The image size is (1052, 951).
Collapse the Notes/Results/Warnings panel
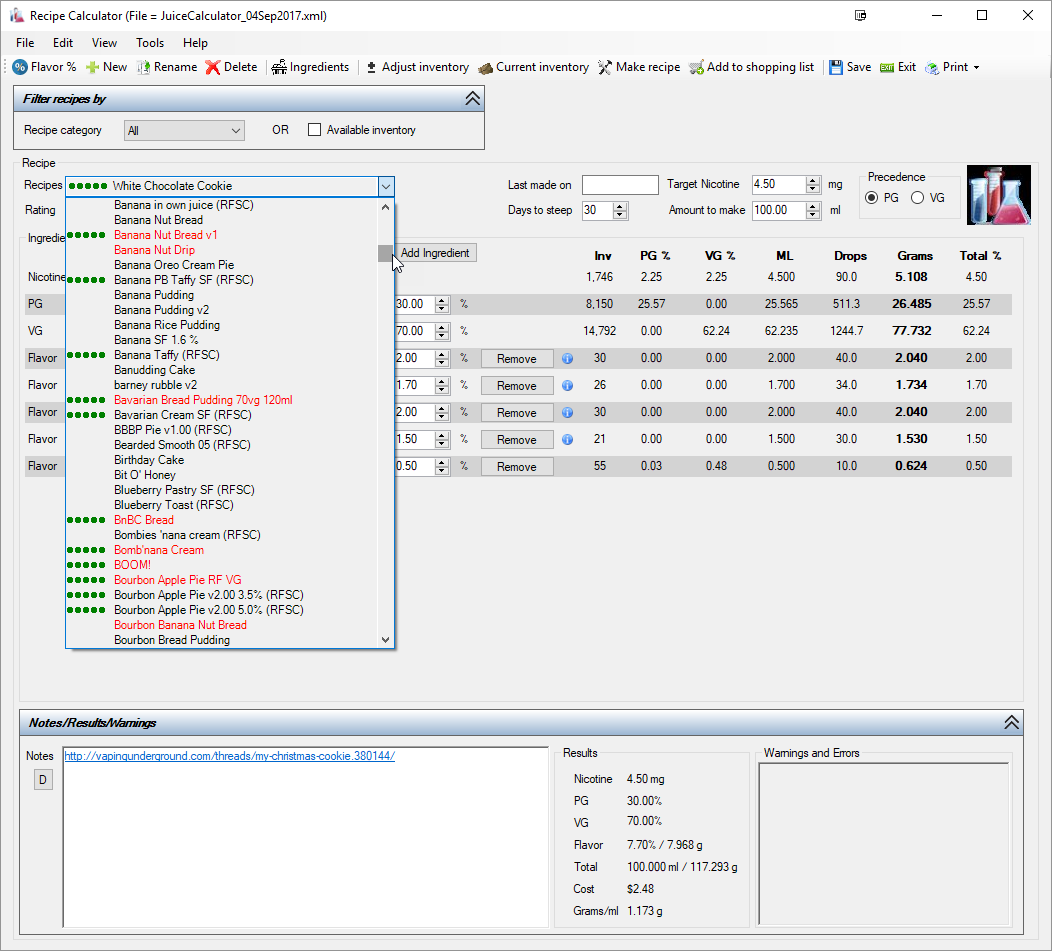click(x=1011, y=723)
